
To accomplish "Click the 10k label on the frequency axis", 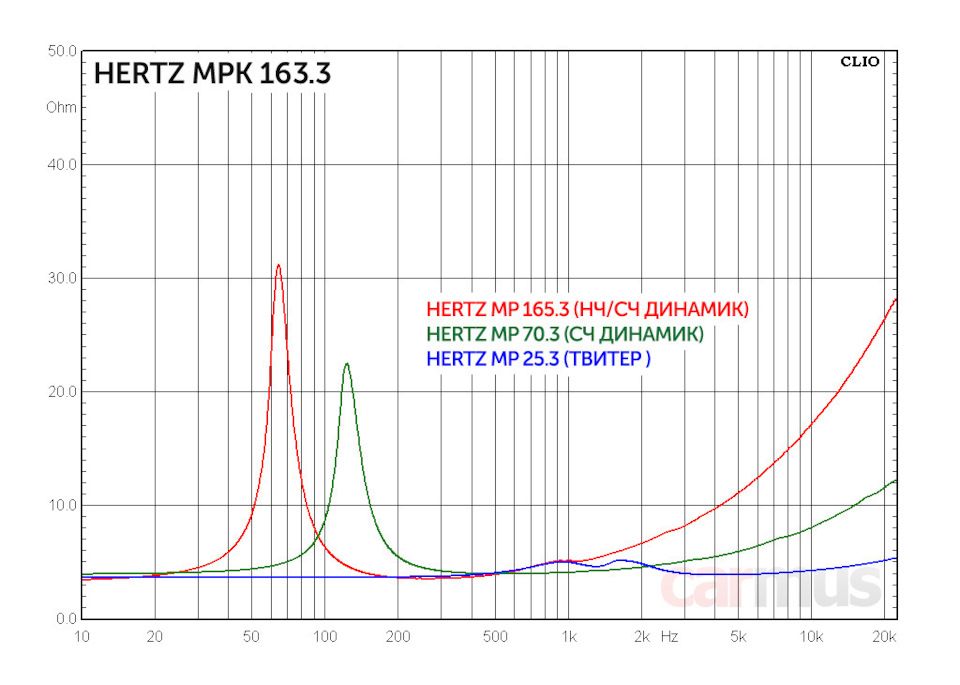I will click(x=811, y=637).
